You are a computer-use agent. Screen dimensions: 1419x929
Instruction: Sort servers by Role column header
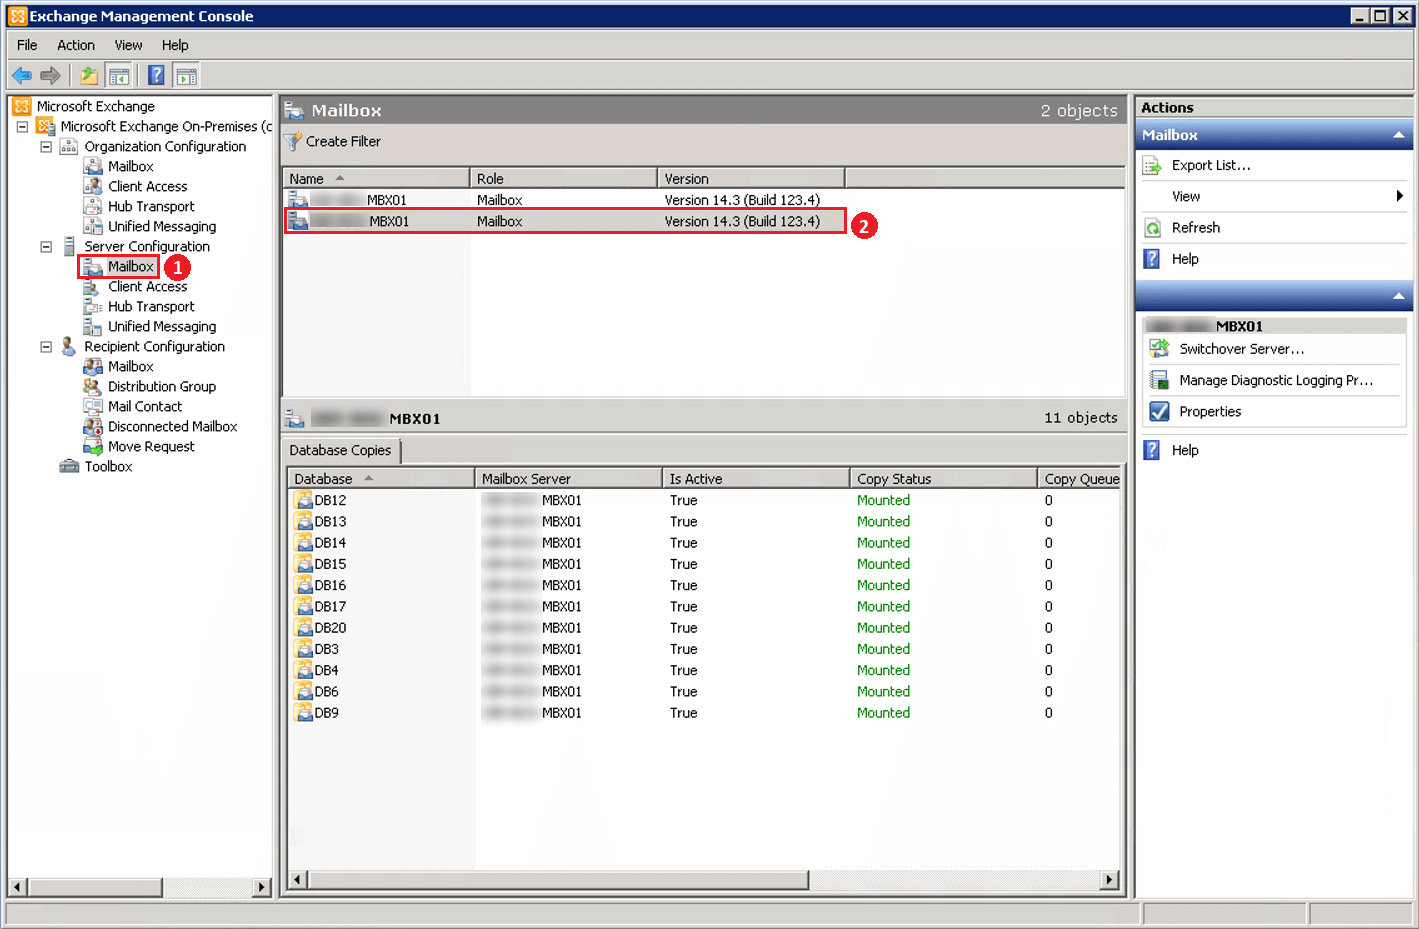coord(563,178)
